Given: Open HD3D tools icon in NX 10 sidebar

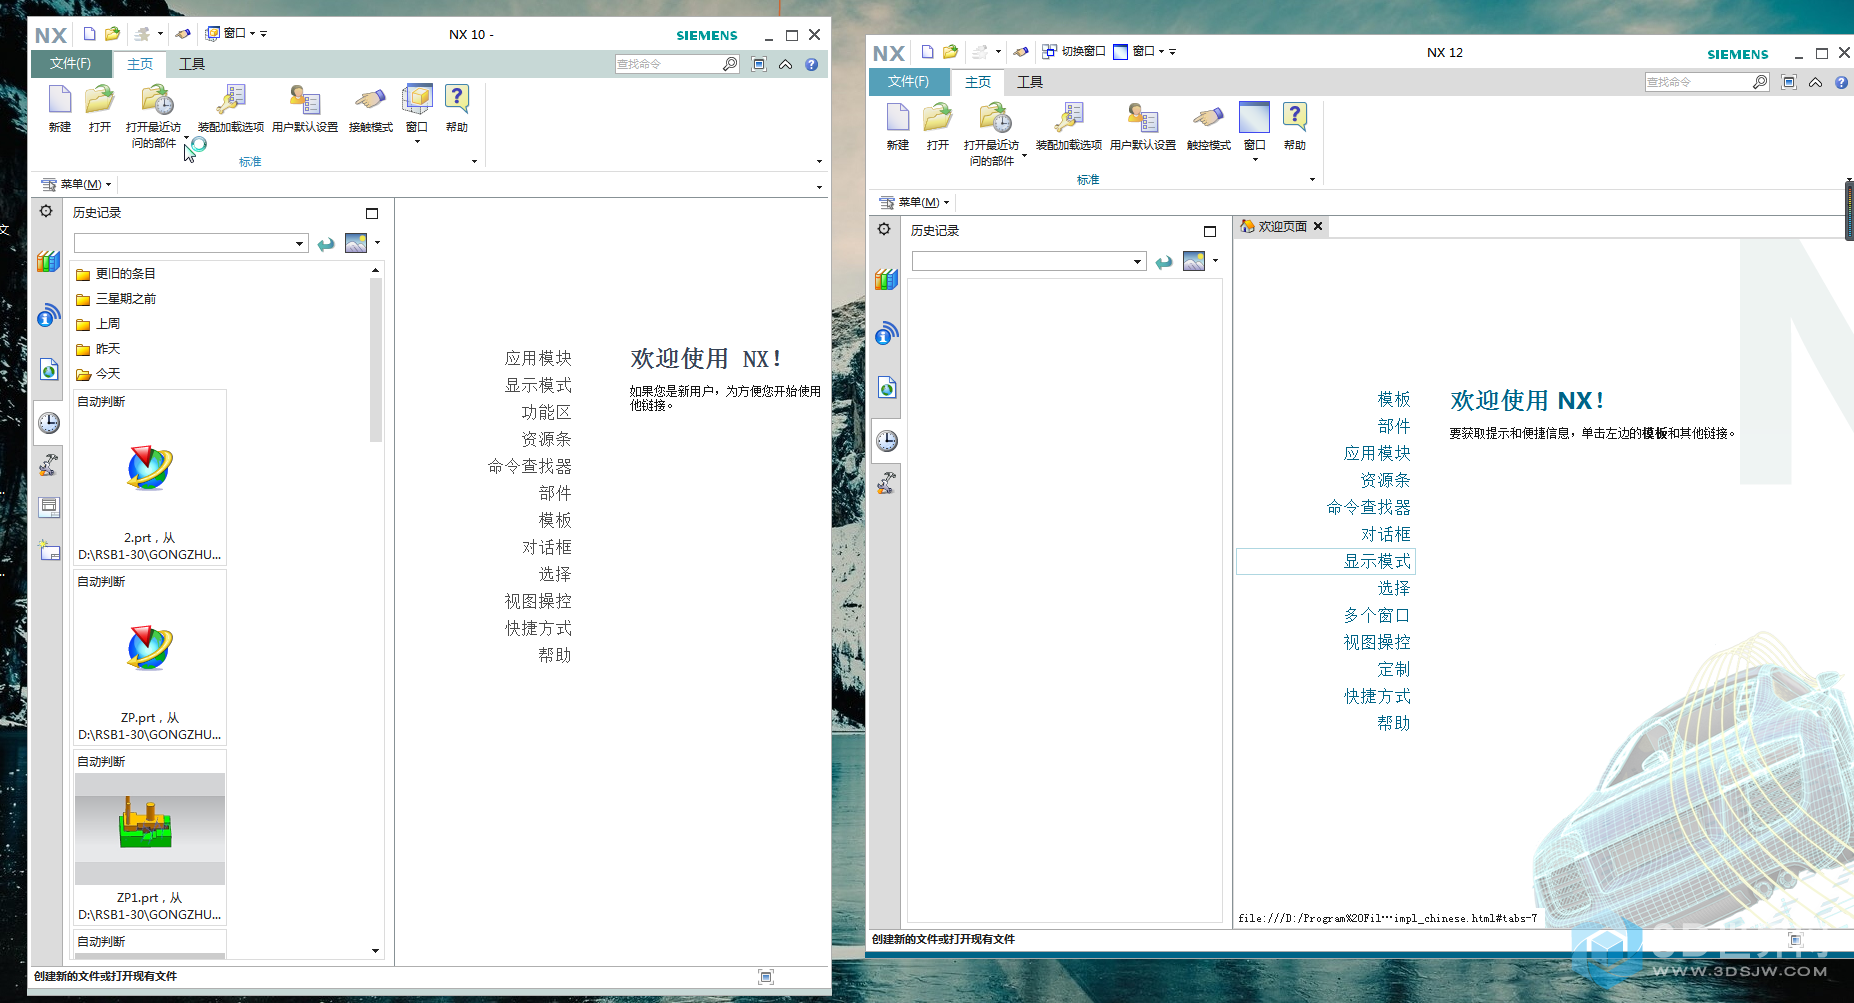Looking at the screenshot, I should 48,317.
